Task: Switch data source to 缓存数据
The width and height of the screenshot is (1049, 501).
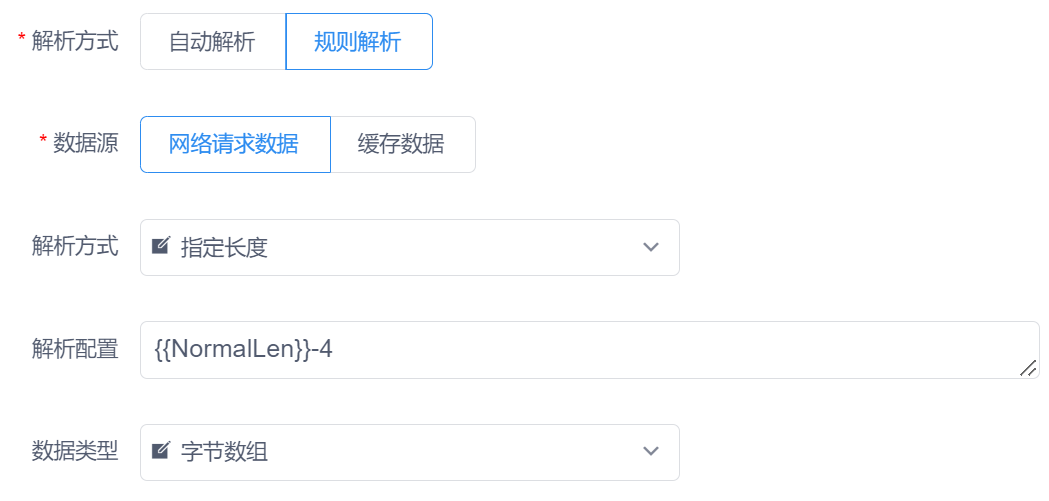Action: [x=401, y=144]
